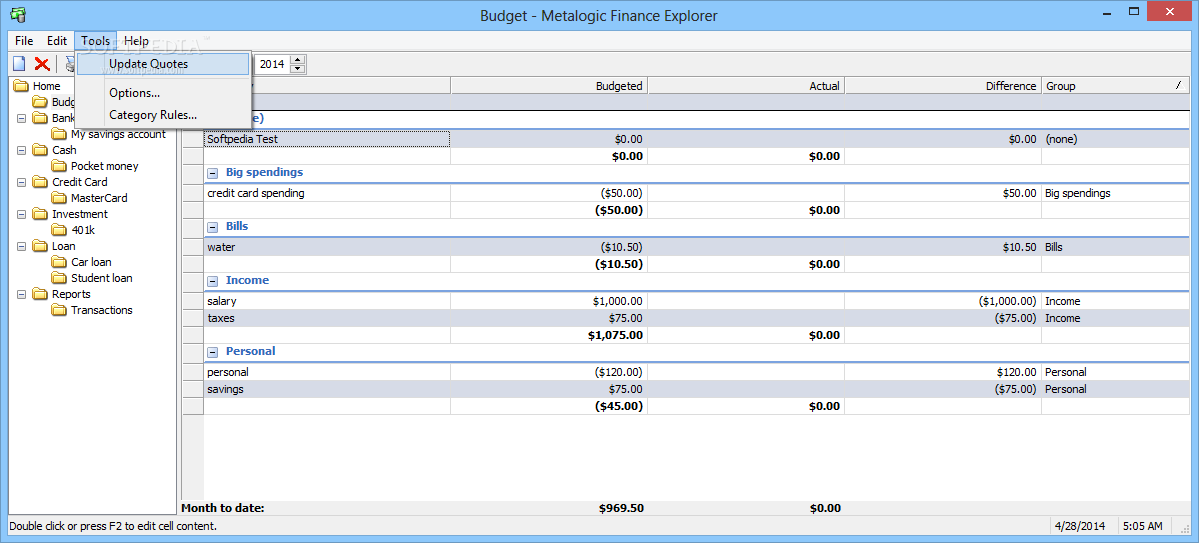Click the row header beside salary row

coord(193,301)
